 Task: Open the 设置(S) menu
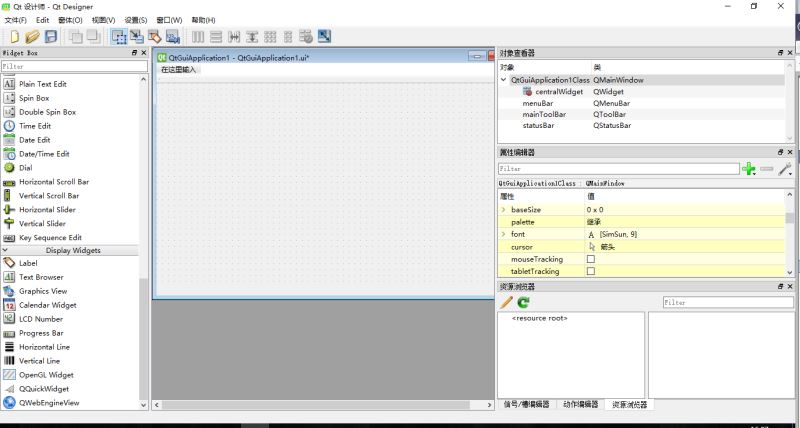coord(136,20)
